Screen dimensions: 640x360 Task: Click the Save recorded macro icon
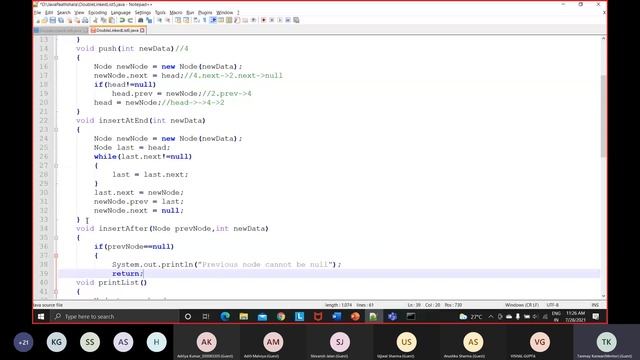[x=296, y=20]
